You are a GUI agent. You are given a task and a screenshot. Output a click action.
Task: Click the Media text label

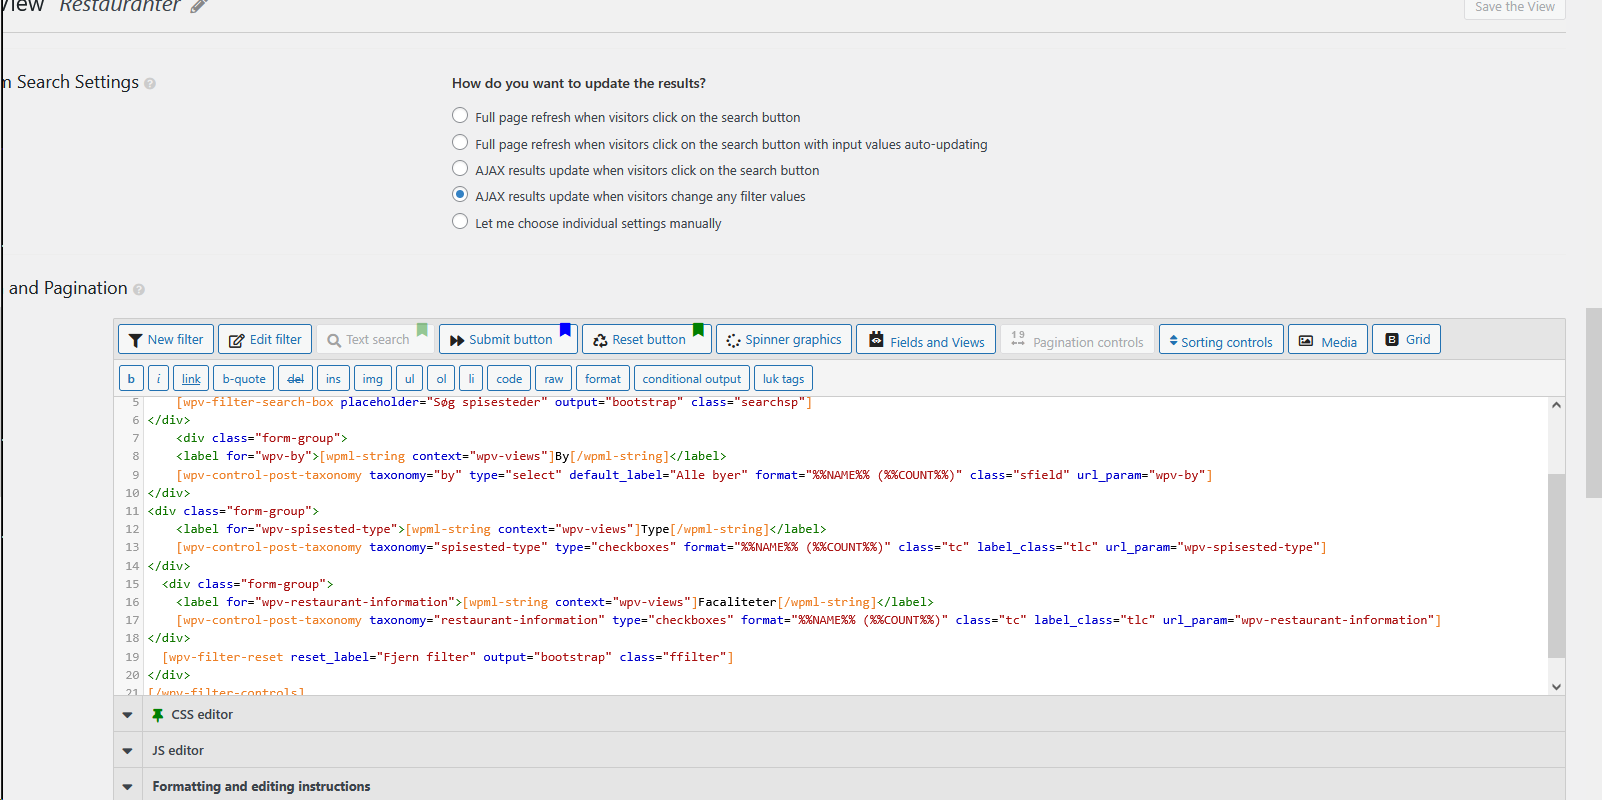coord(1339,342)
